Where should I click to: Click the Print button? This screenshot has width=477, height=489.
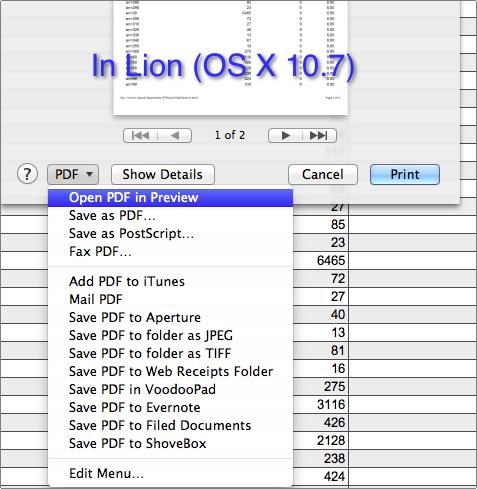[x=405, y=174]
